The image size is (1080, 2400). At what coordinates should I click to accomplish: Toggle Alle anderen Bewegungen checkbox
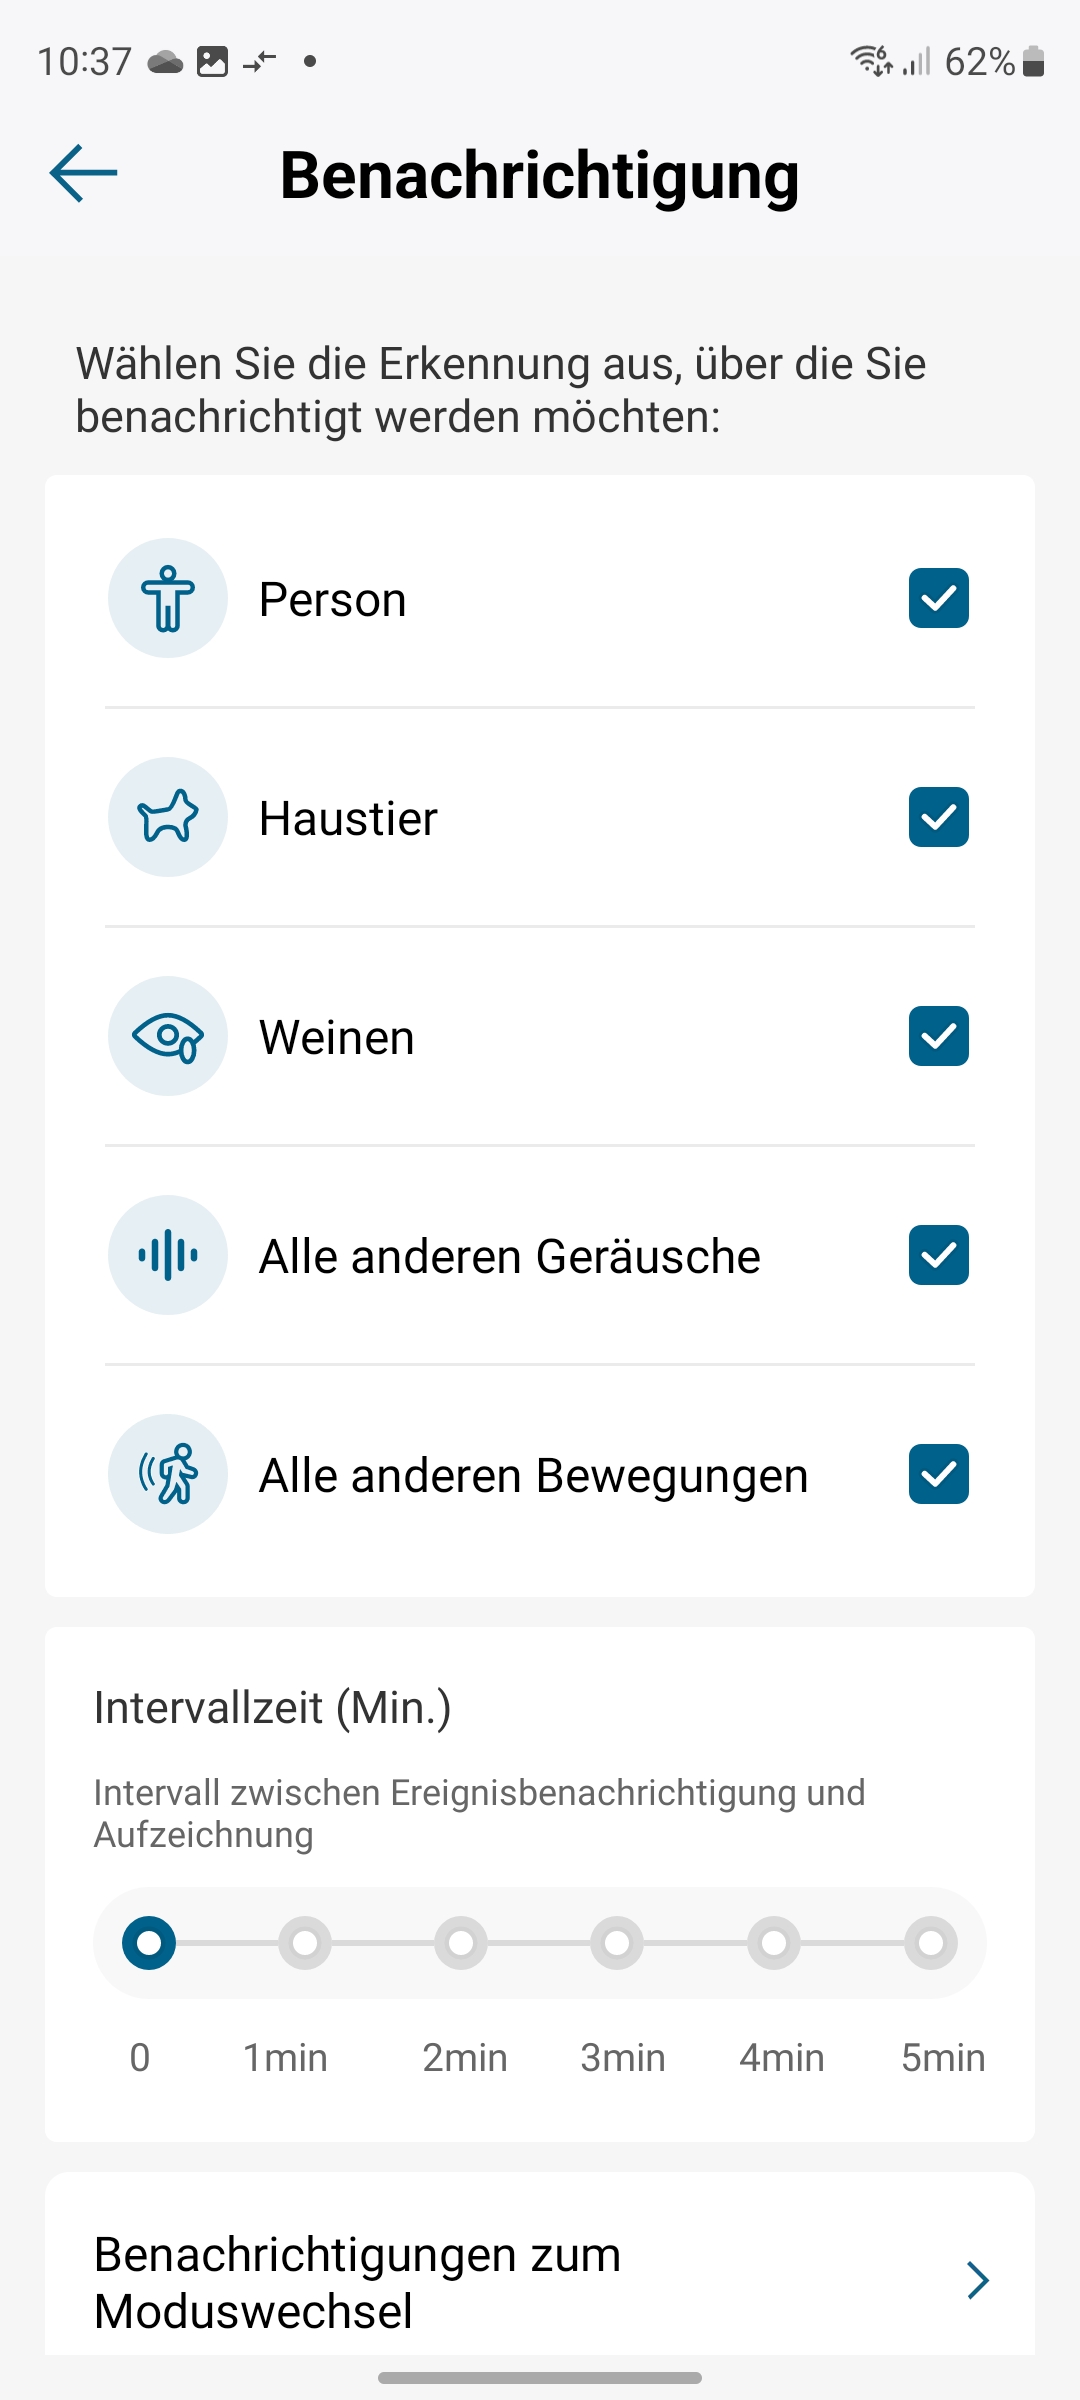click(x=938, y=1474)
